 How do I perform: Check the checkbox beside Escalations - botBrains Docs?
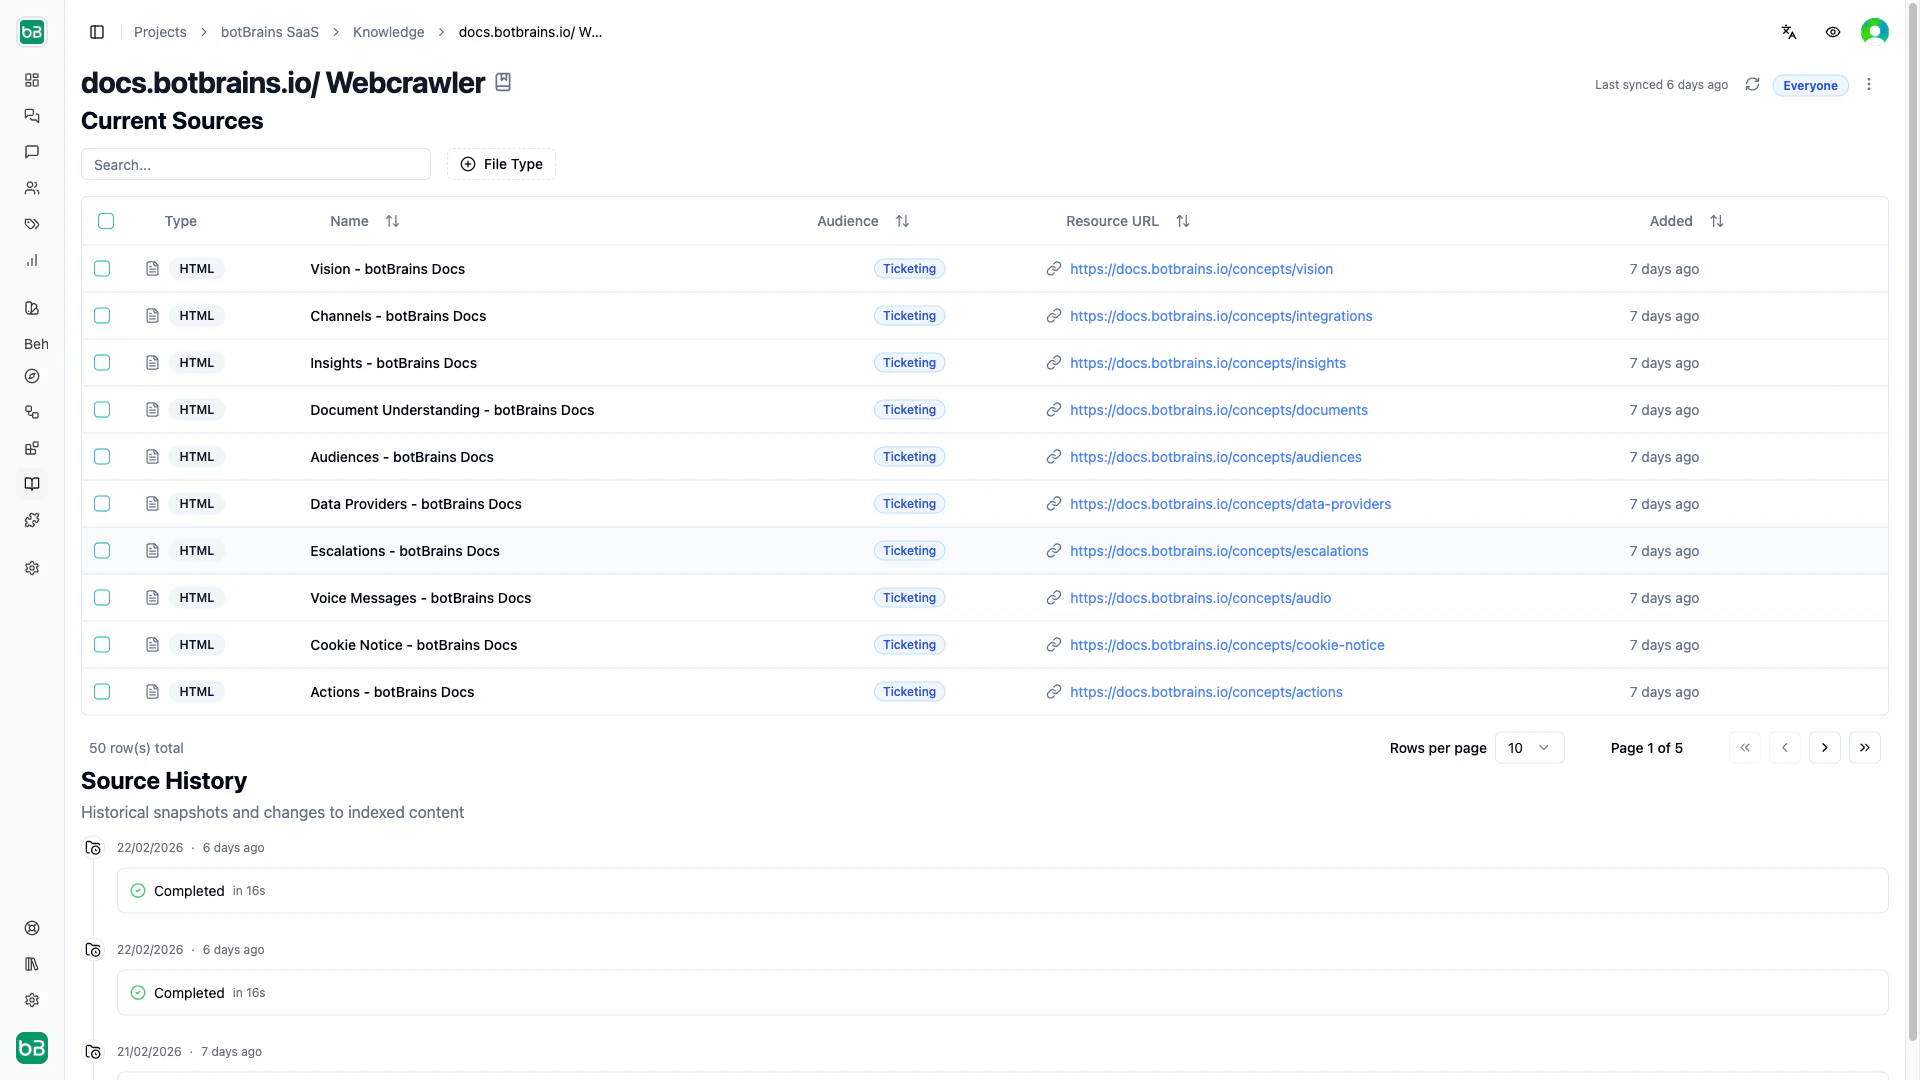click(102, 551)
